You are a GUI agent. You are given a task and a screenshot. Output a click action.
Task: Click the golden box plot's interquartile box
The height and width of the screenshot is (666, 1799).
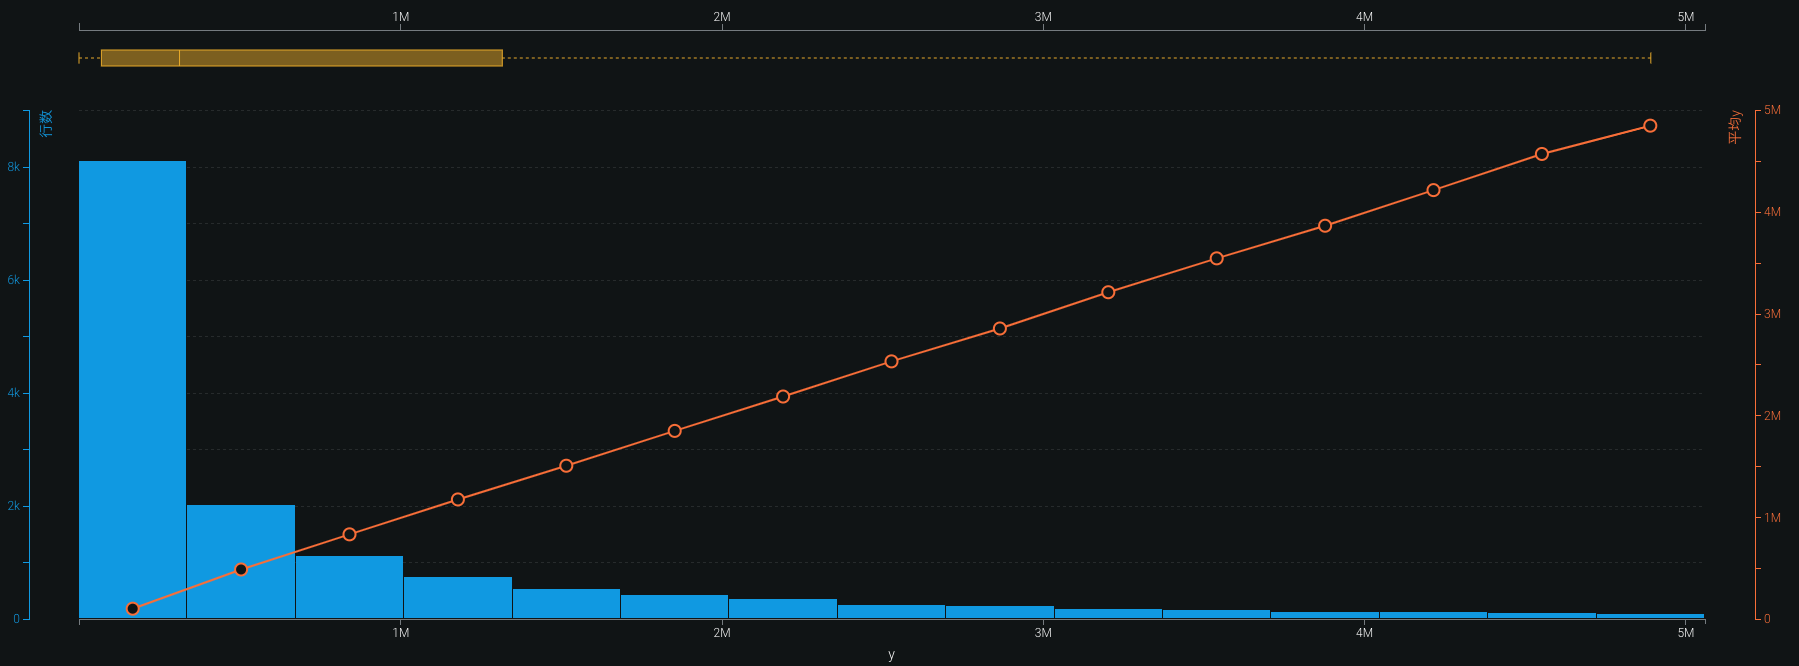point(302,58)
